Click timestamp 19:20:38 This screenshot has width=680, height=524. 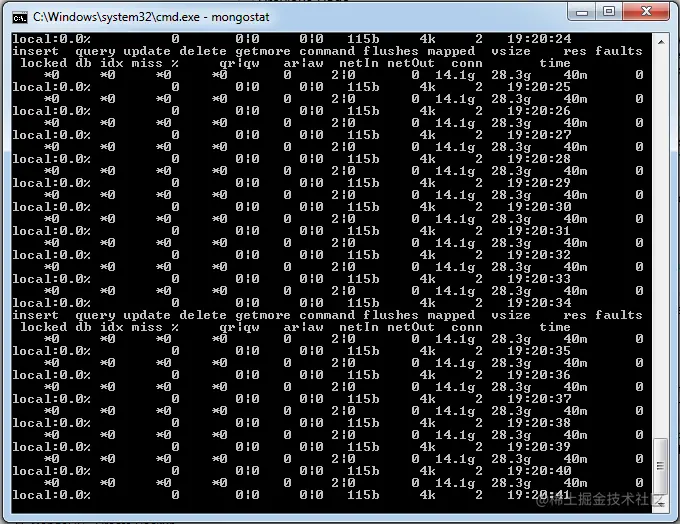(x=539, y=423)
